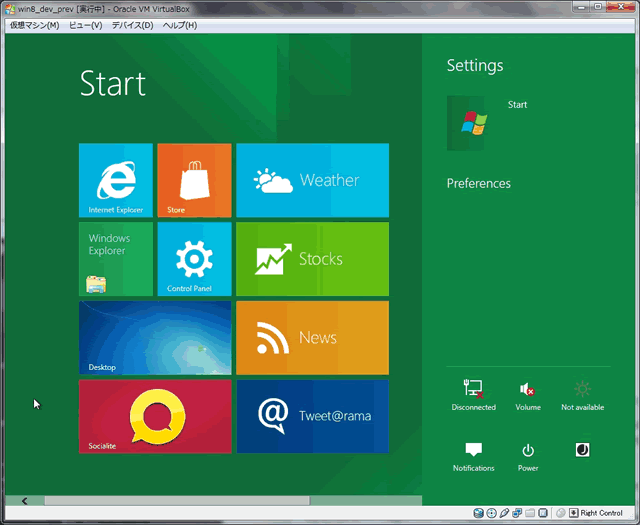Click the horizontal scrollbar thumb
640x525 pixels.
177,501
